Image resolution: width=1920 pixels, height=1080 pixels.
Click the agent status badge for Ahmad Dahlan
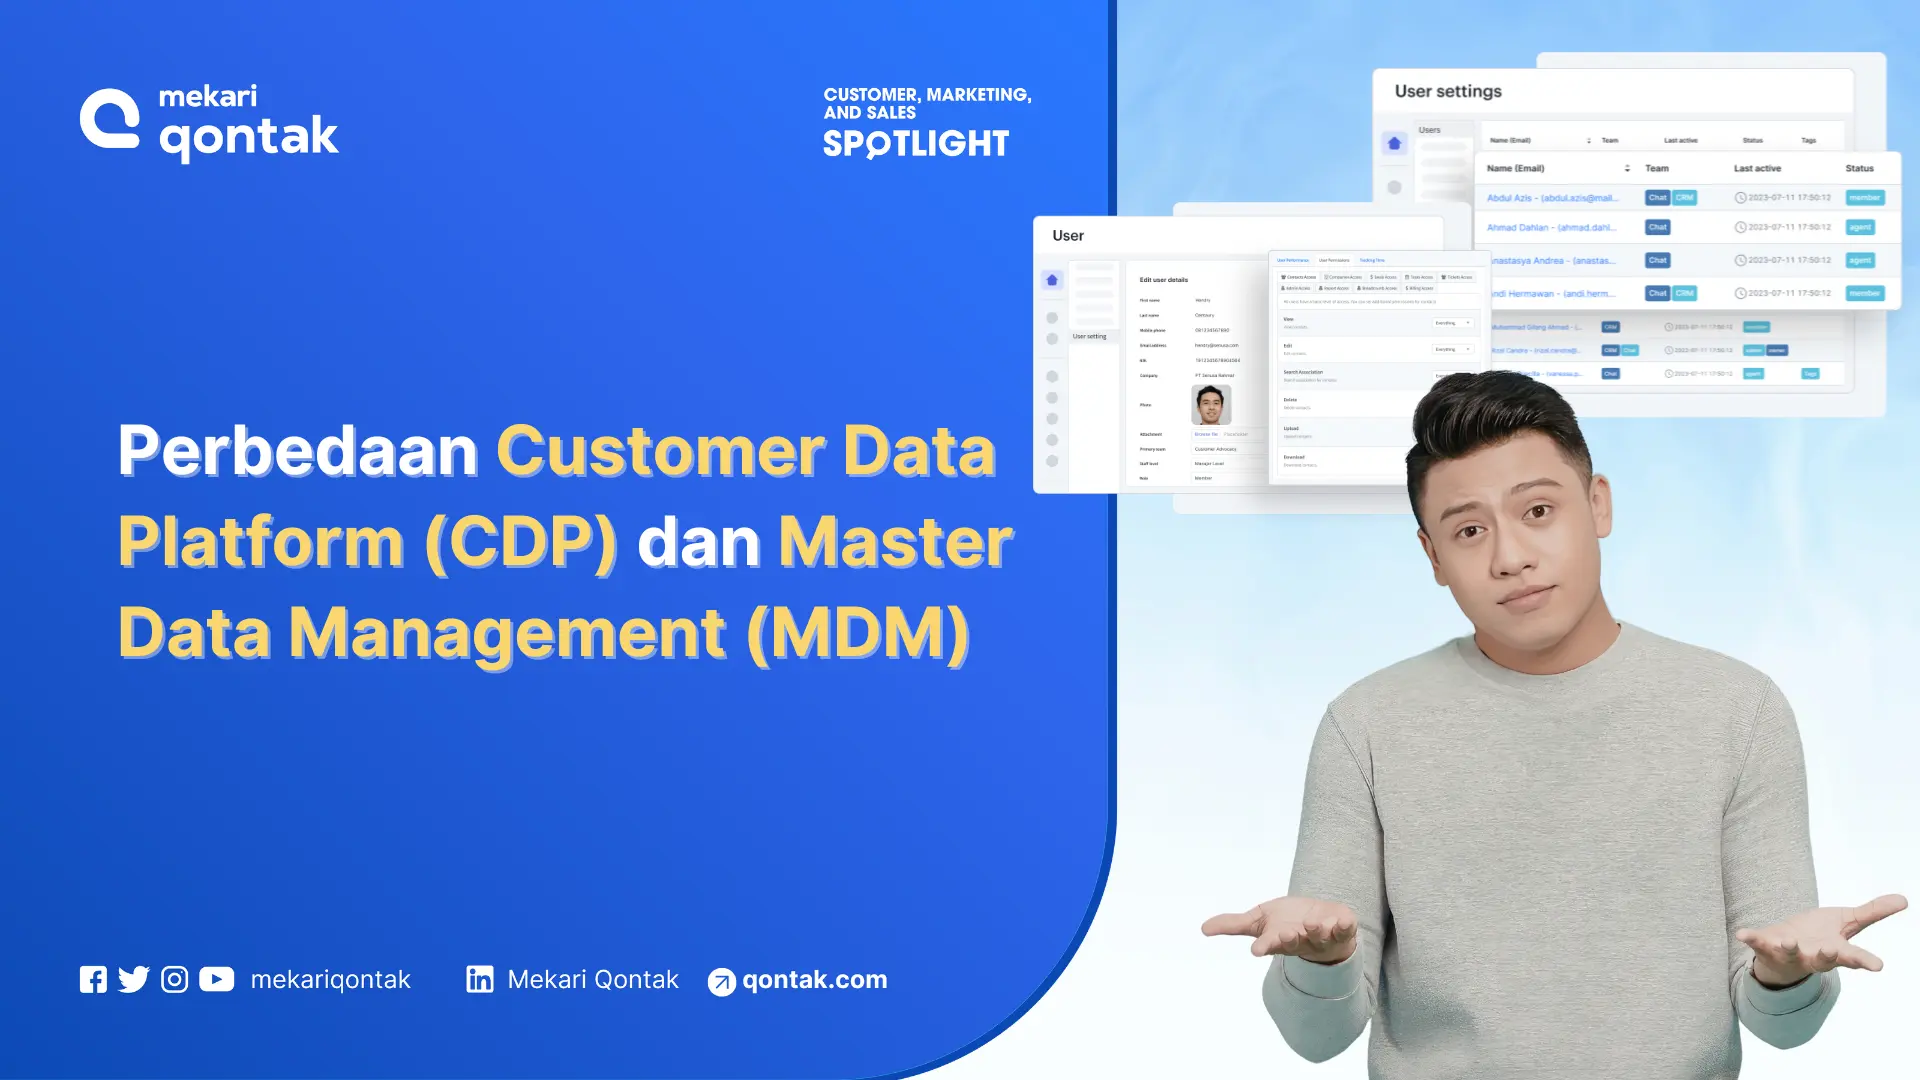(x=1859, y=227)
